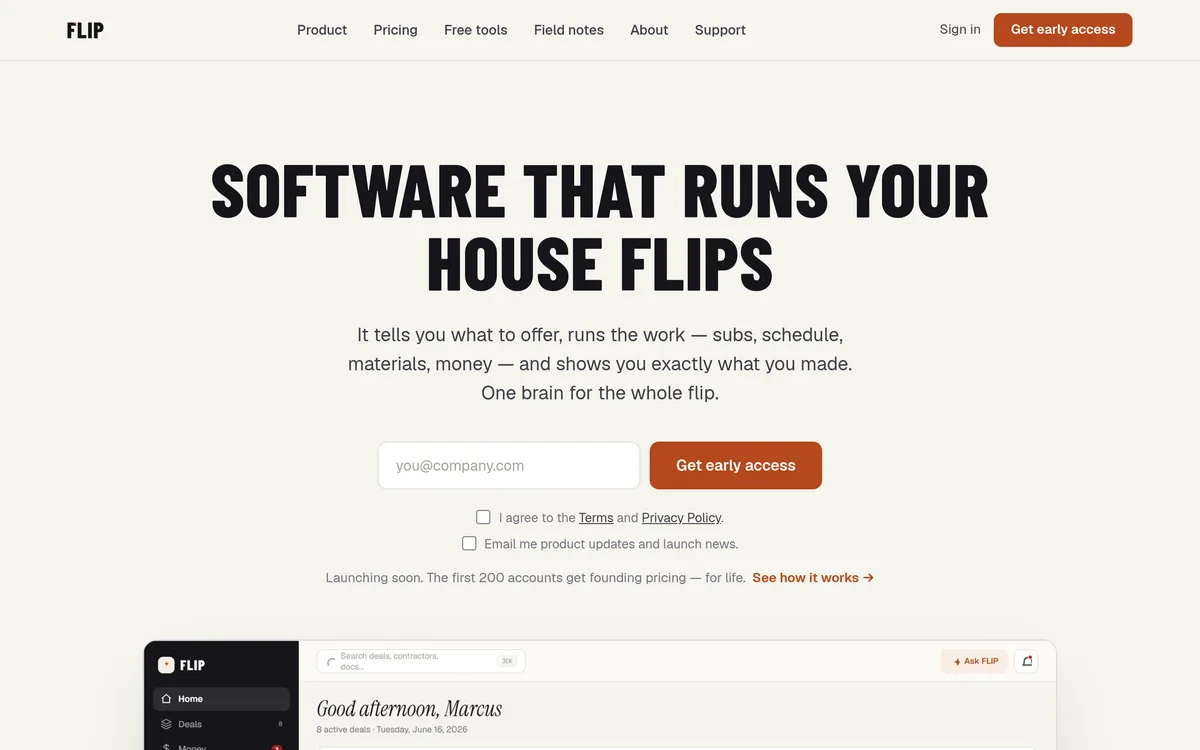
Task: Check the agree to Terms checkbox
Action: pyautogui.click(x=483, y=517)
